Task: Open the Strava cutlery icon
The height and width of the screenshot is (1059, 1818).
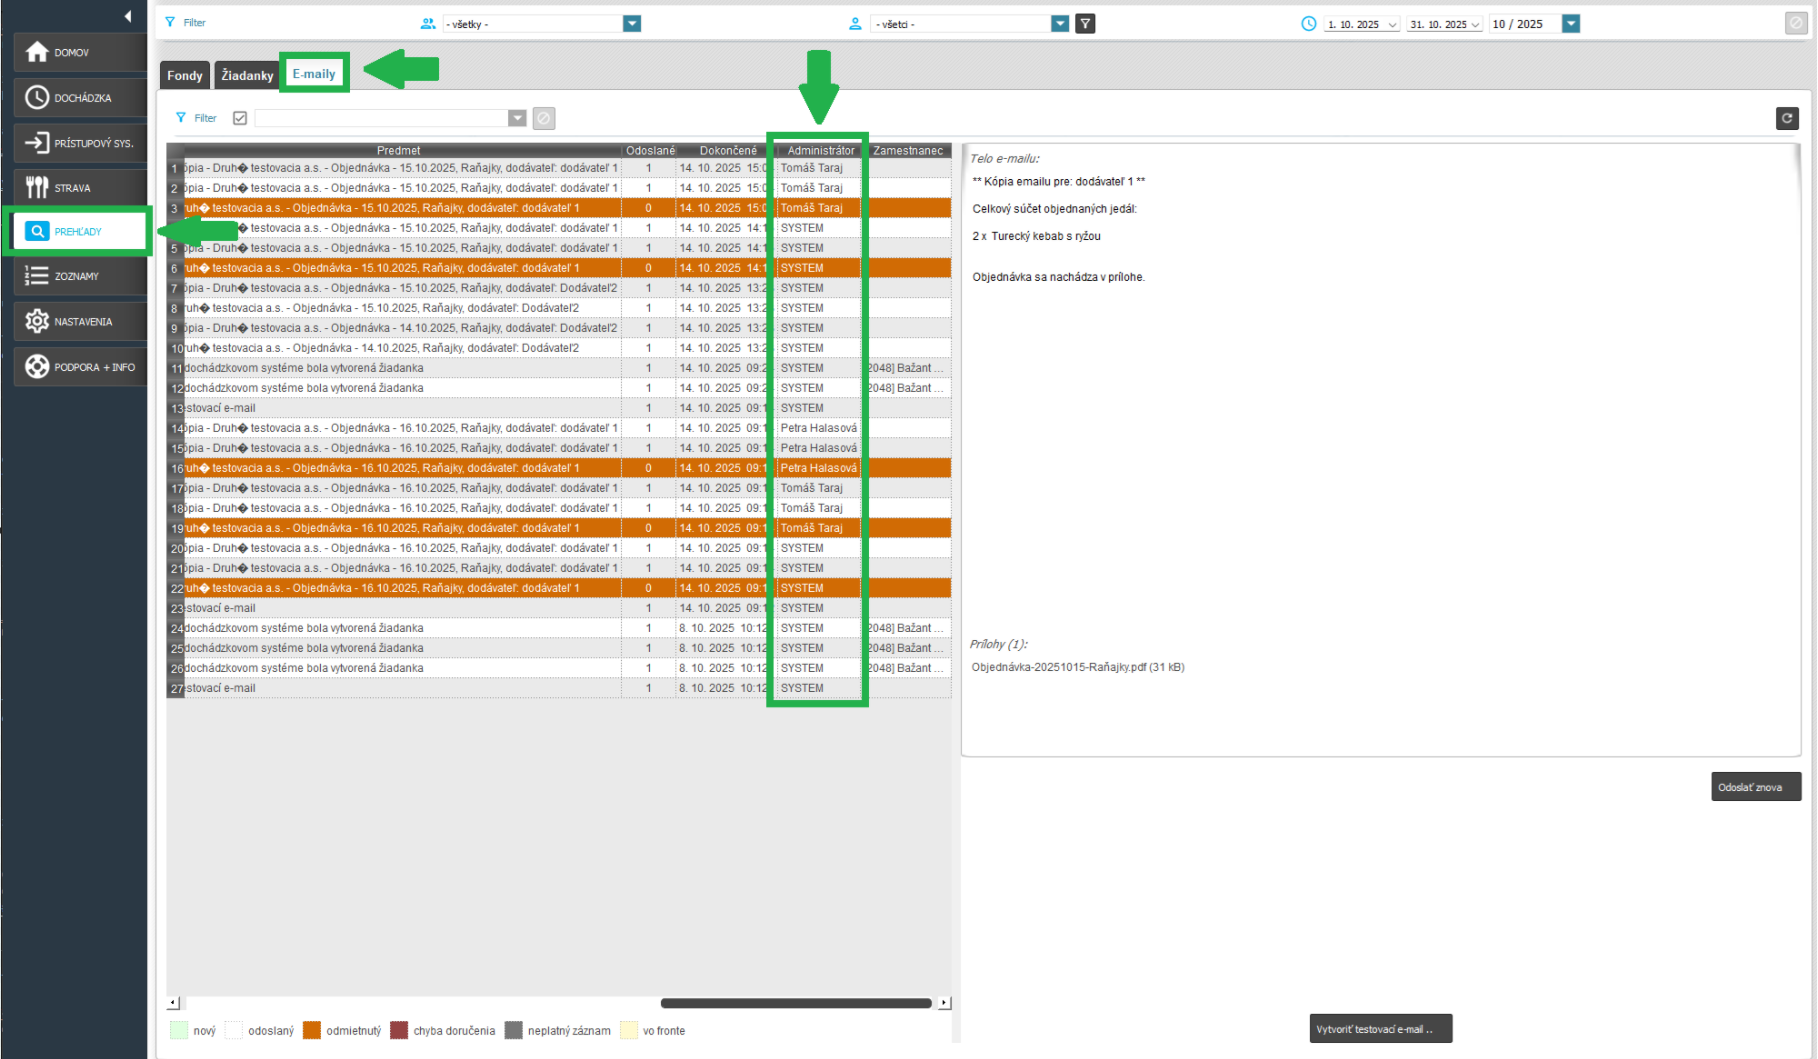Action: click(x=37, y=187)
